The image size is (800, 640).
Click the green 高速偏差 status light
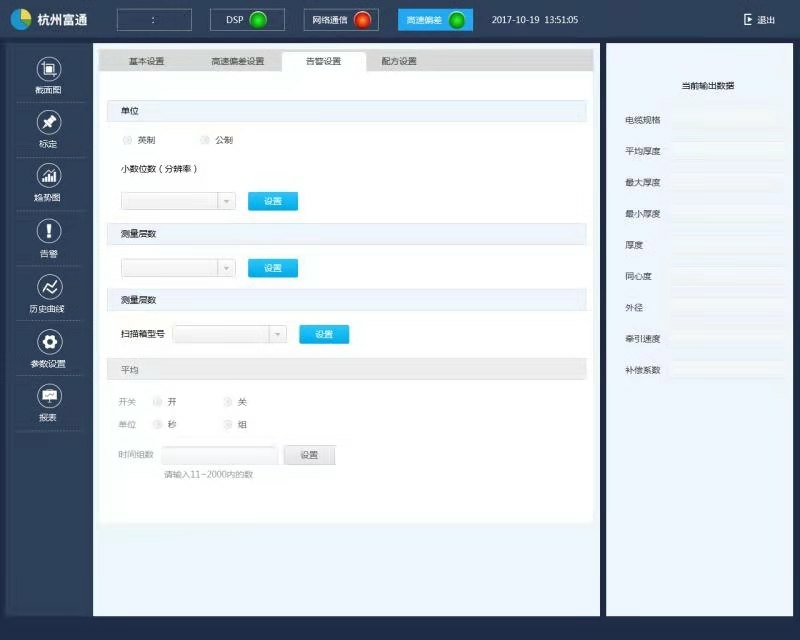click(457, 20)
